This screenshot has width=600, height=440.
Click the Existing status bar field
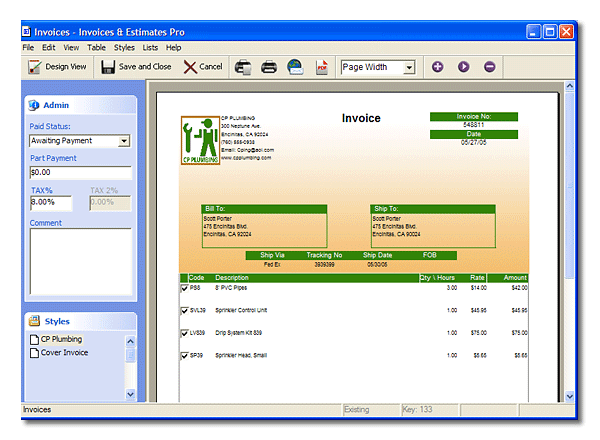pyautogui.click(x=371, y=410)
